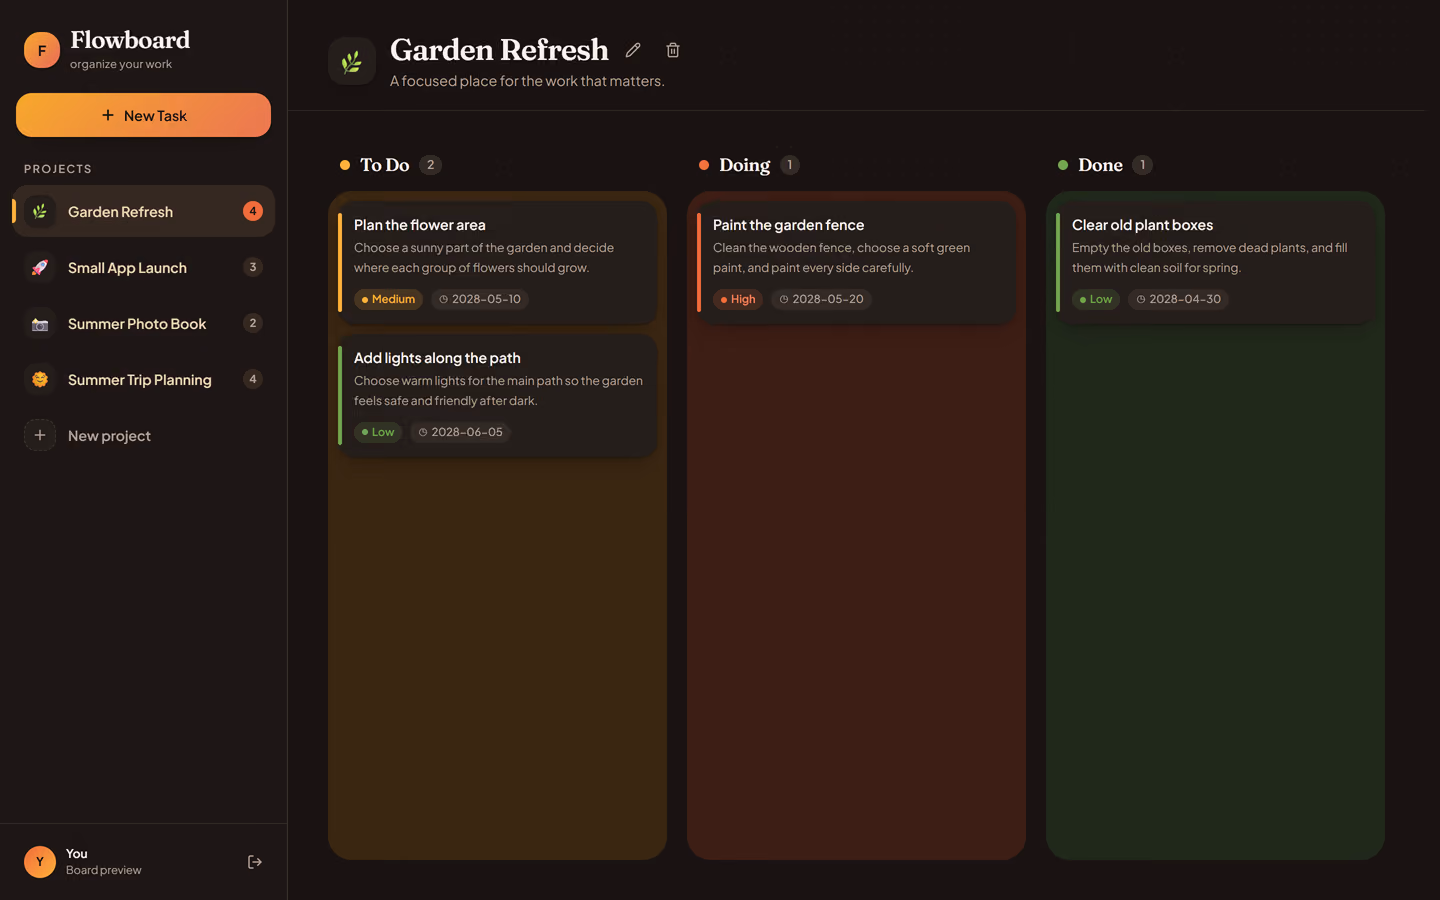Click the count badge 4 on Garden Refresh
This screenshot has height=900, width=1440.
(x=253, y=211)
